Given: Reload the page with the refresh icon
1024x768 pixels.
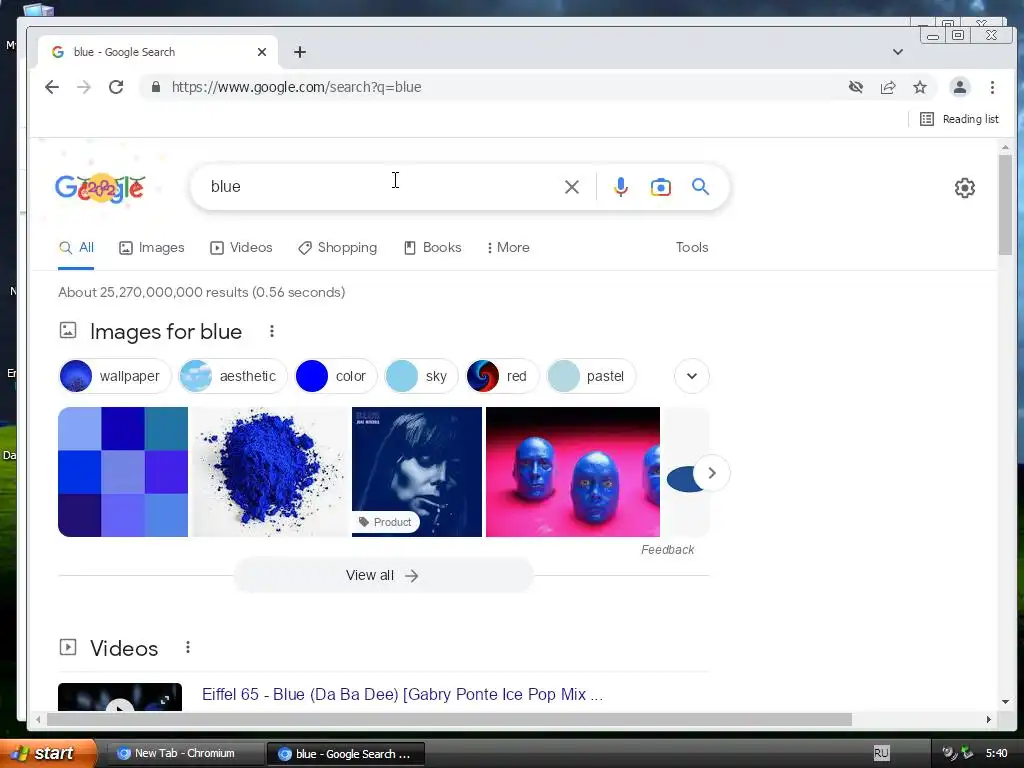Looking at the screenshot, I should point(116,87).
